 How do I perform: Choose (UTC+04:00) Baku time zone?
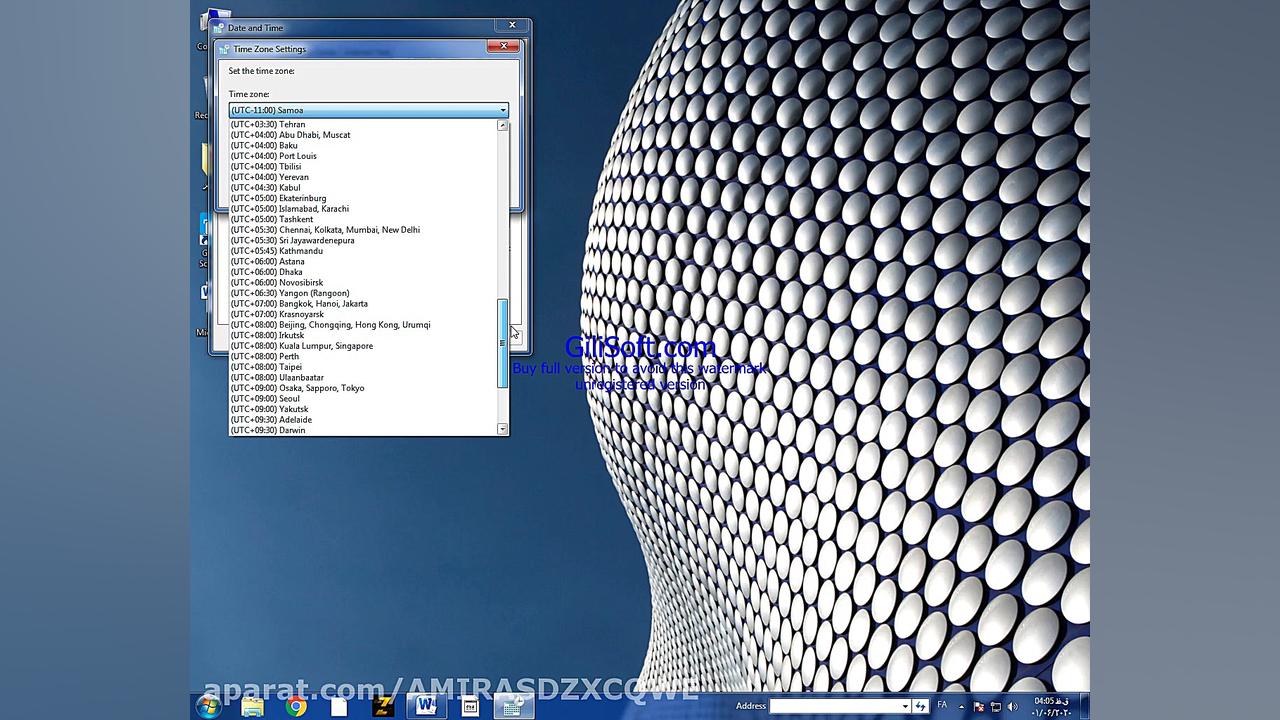click(363, 145)
